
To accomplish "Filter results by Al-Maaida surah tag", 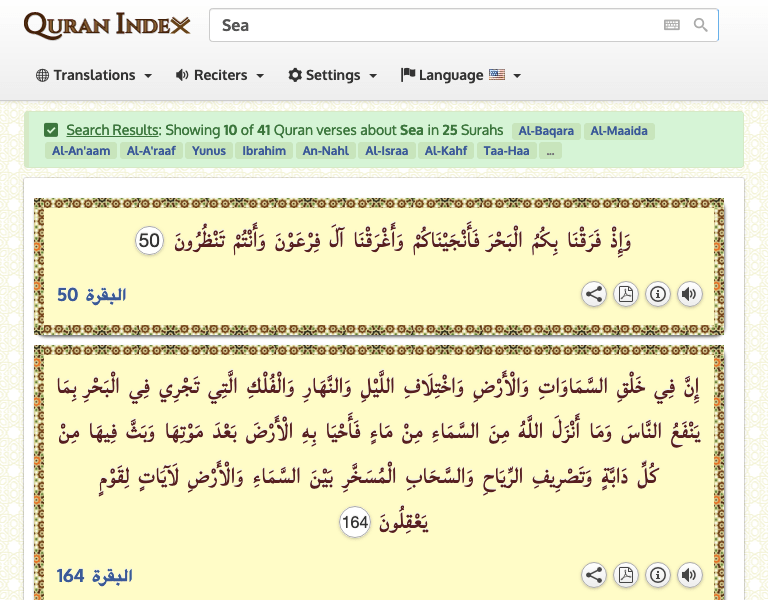I will click(619, 131).
